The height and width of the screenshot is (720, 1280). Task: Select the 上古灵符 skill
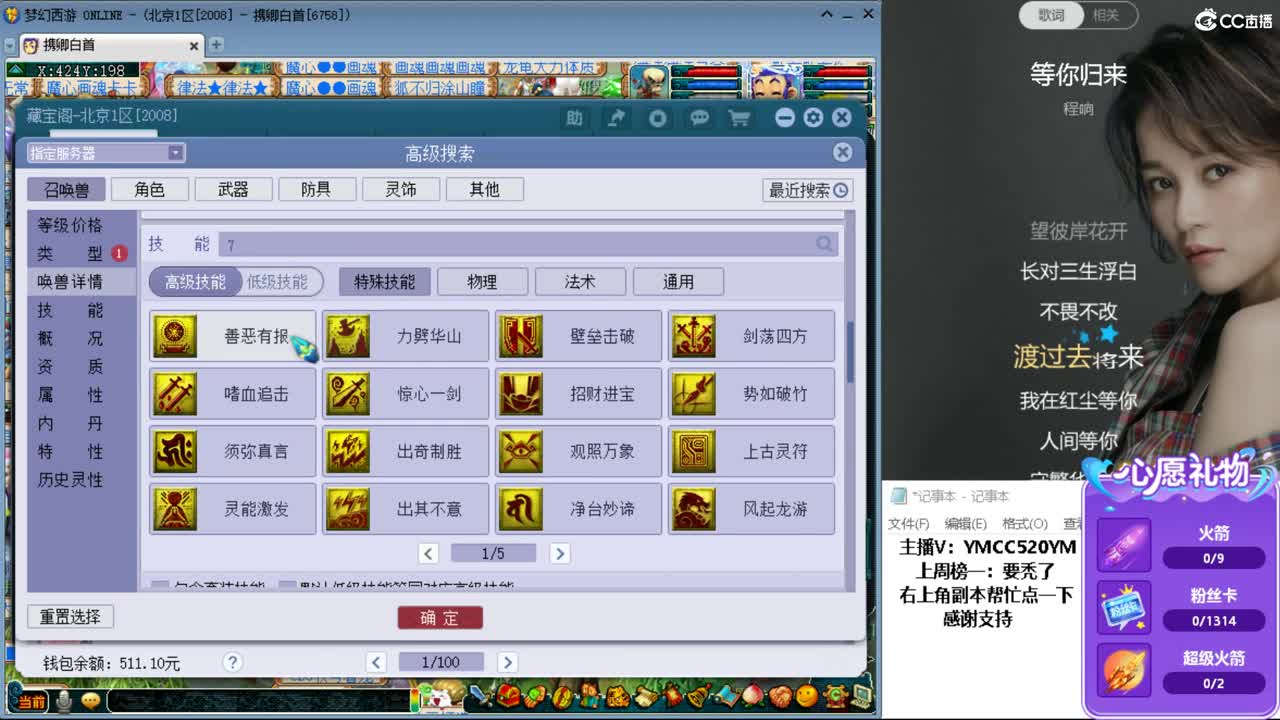coord(751,451)
